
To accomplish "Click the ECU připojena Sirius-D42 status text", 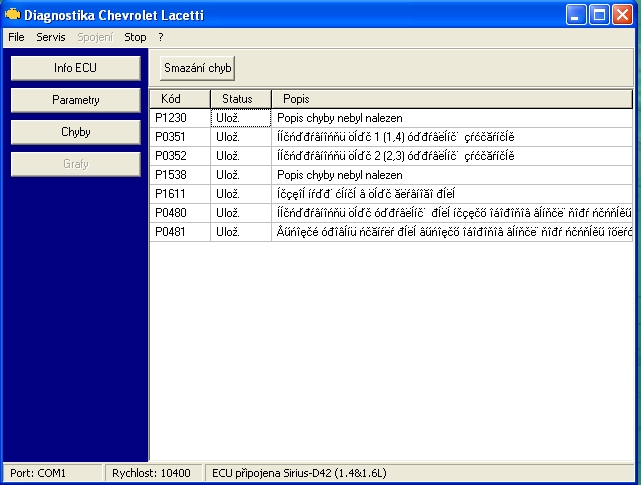I will coord(299,473).
